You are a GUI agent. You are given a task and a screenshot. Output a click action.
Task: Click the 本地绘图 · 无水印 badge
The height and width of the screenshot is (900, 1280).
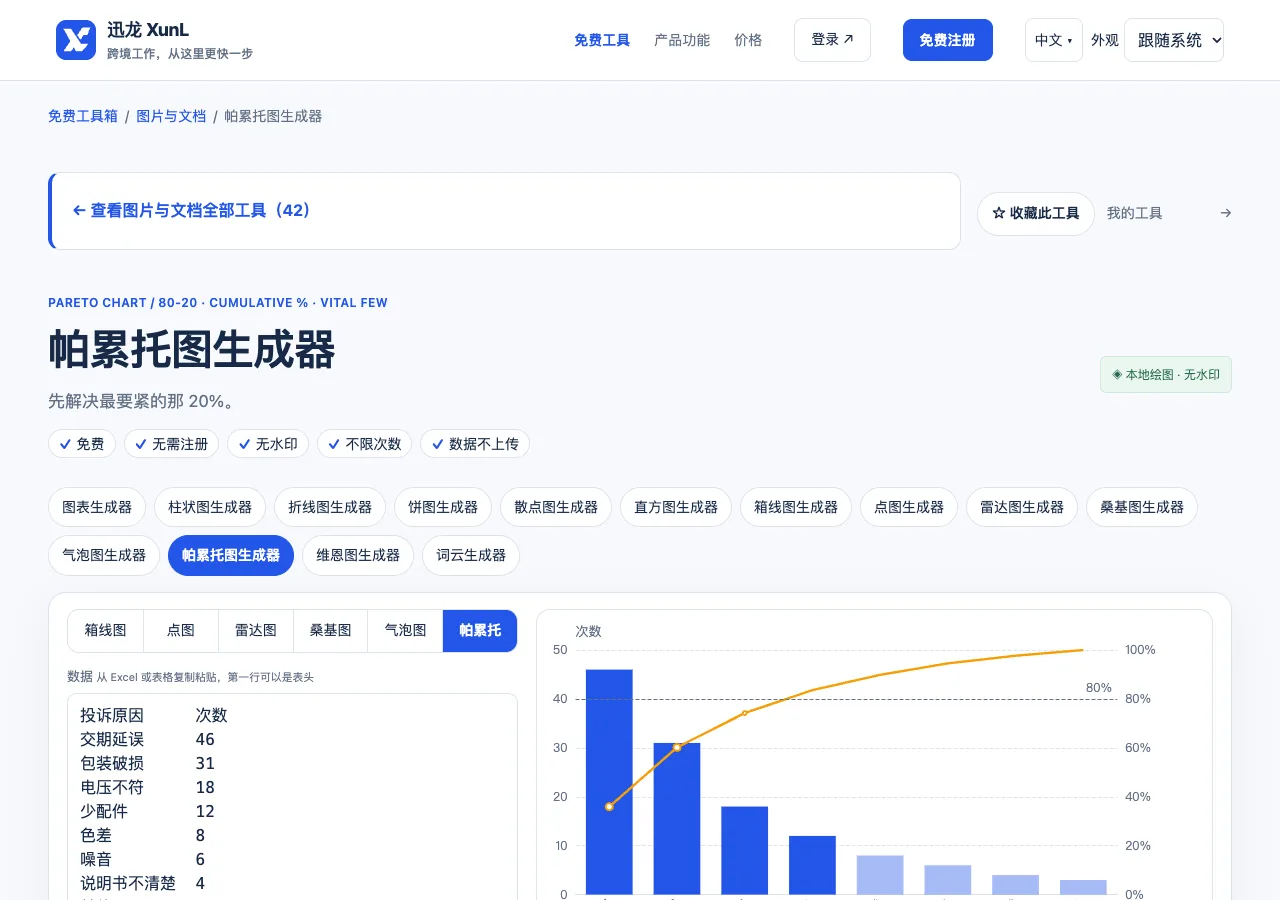[1166, 375]
